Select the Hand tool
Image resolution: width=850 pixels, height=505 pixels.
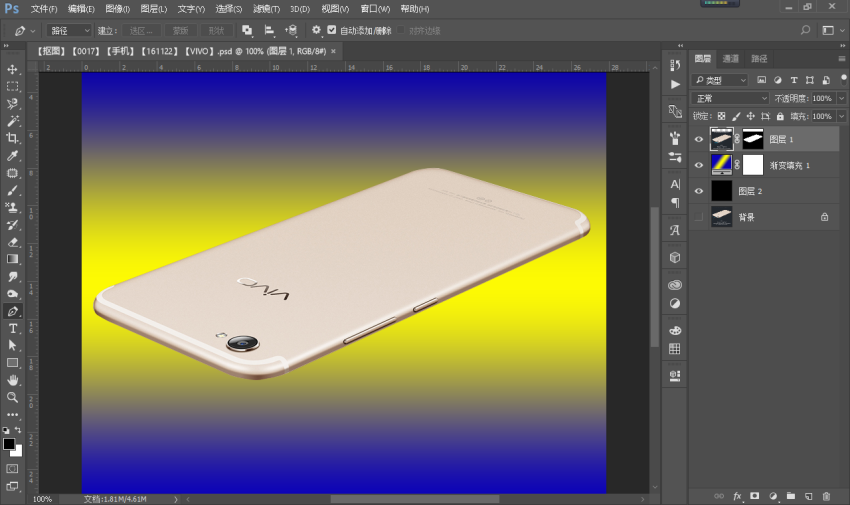[x=12, y=380]
